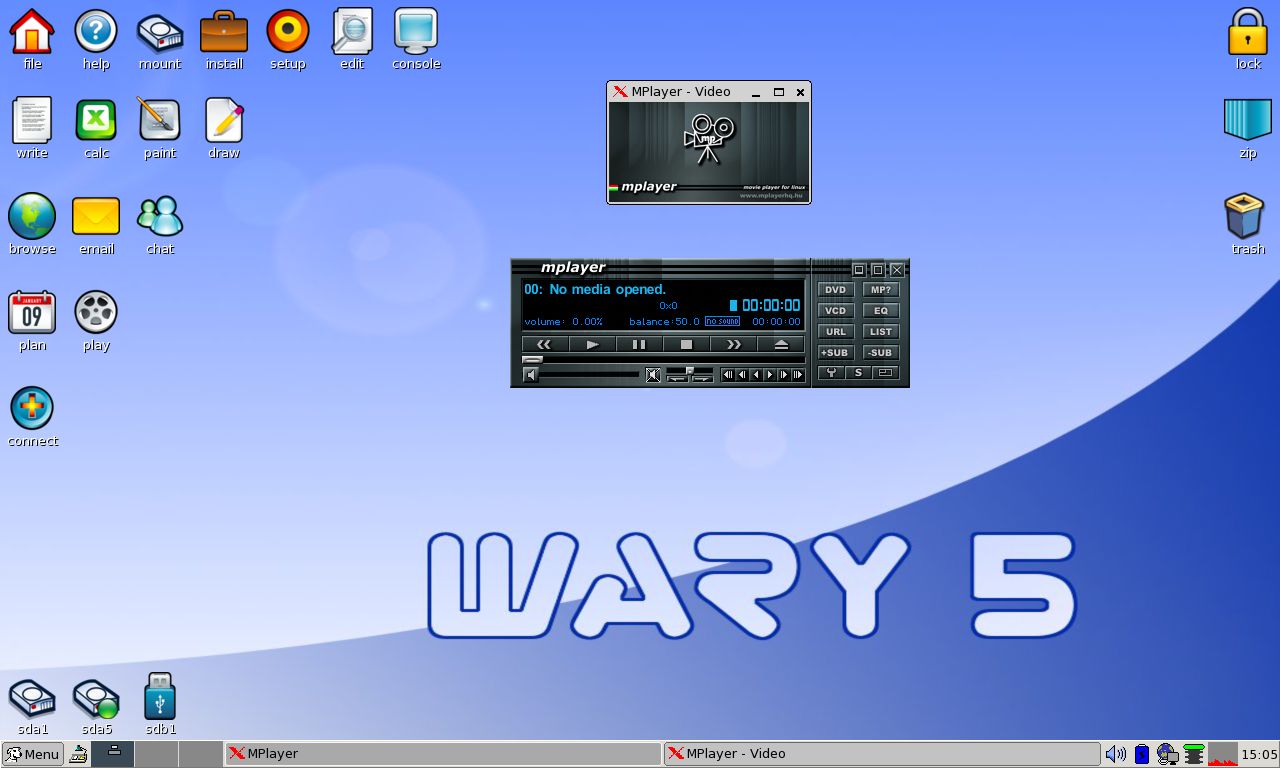Click the 'no sound' indicator in mplayer display
The image size is (1280, 768).
[722, 321]
